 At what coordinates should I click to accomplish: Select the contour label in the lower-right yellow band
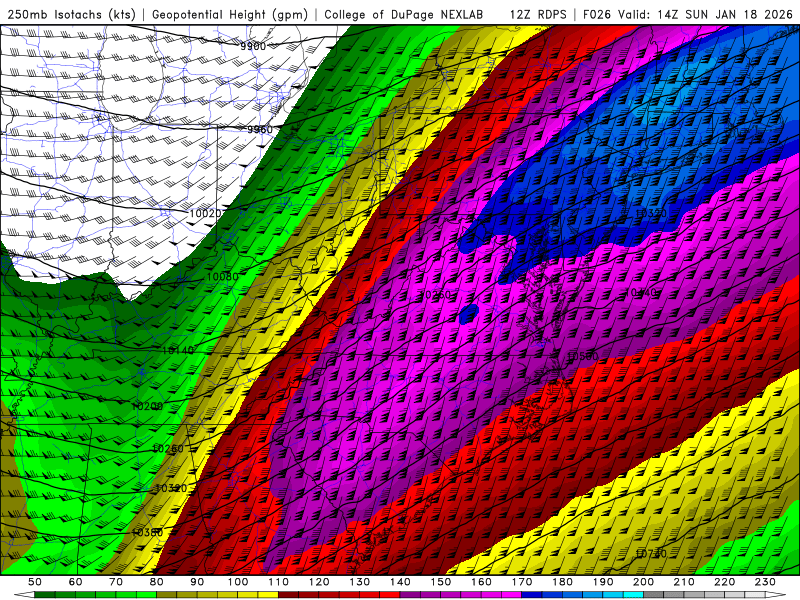[651, 553]
